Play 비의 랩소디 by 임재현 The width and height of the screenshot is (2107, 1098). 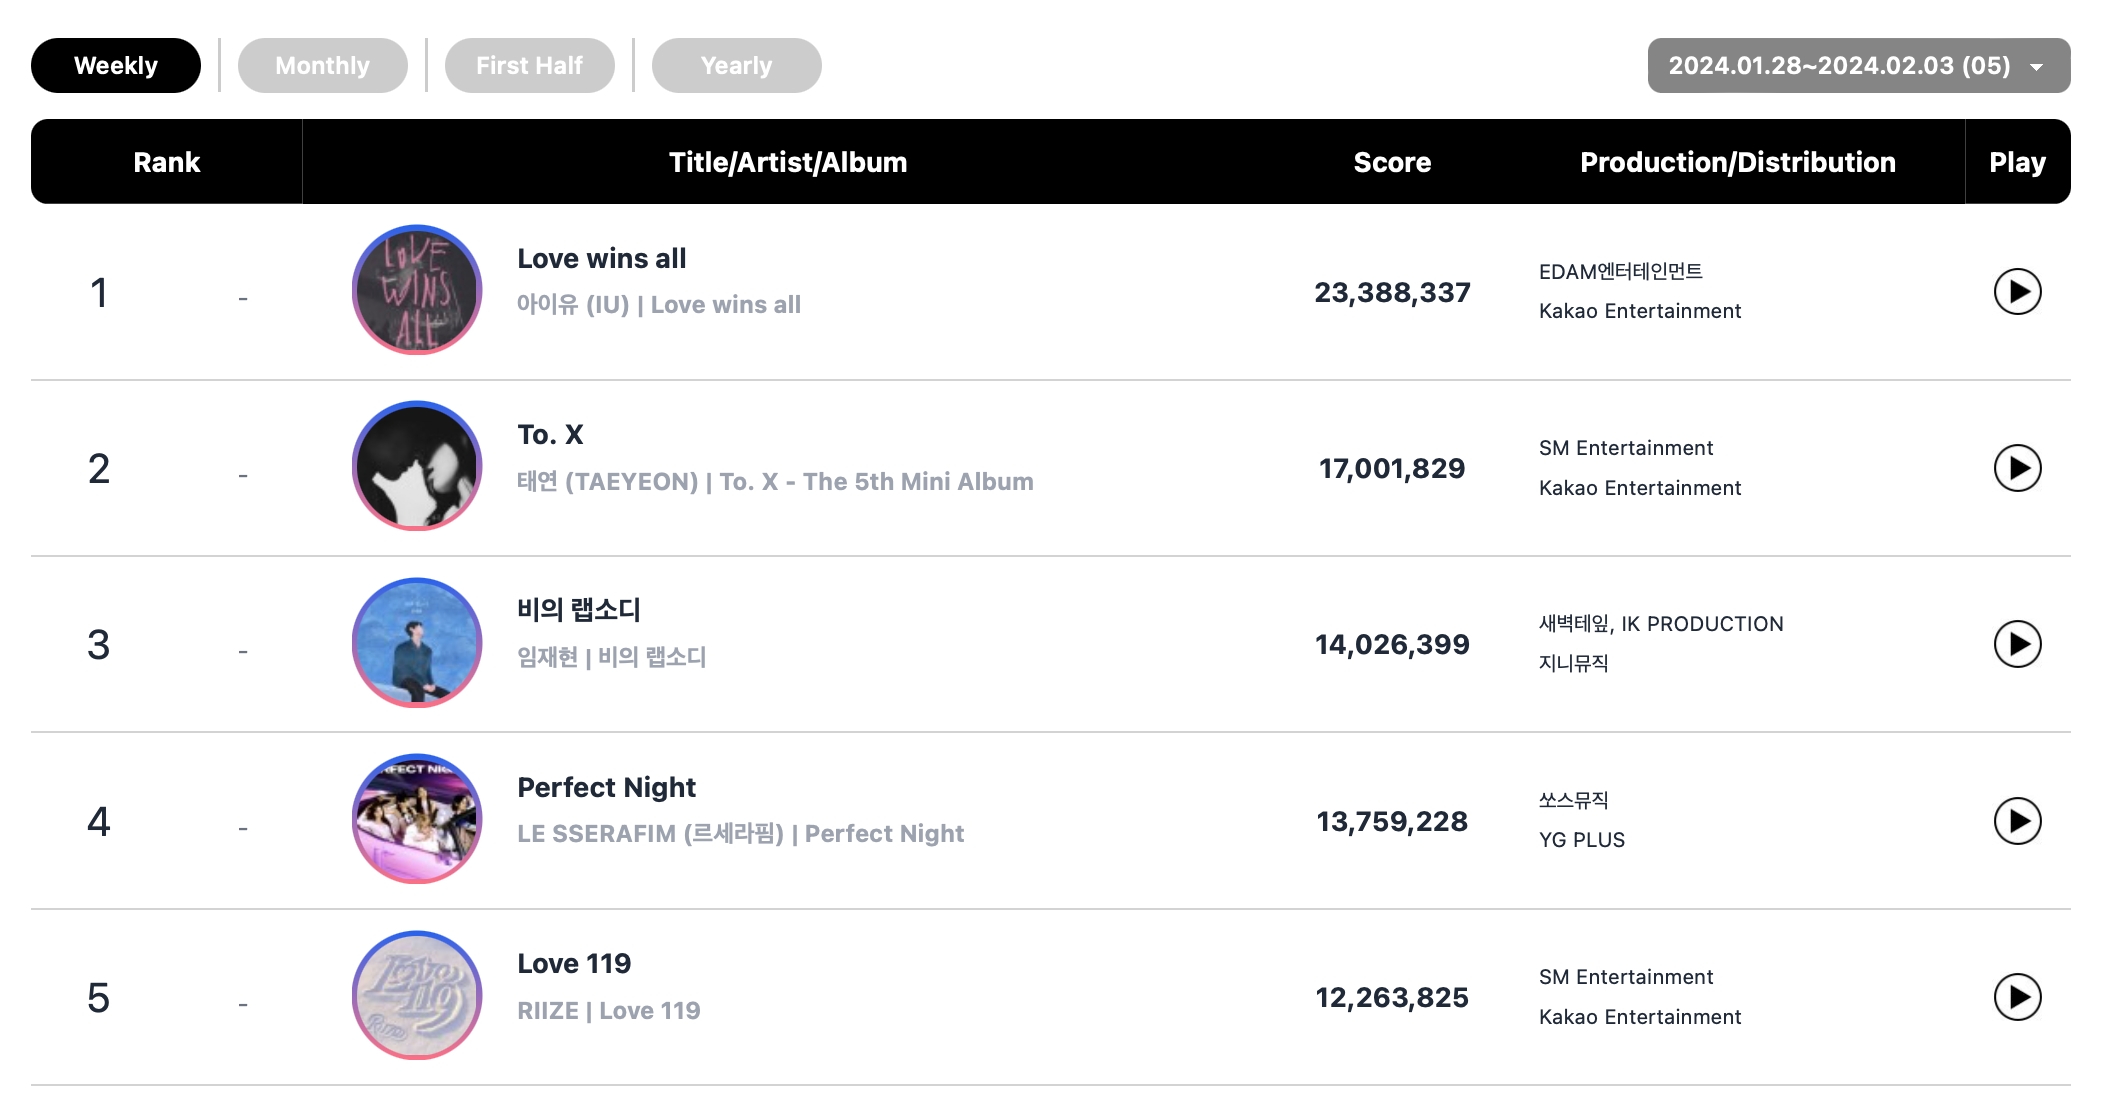tap(2017, 644)
